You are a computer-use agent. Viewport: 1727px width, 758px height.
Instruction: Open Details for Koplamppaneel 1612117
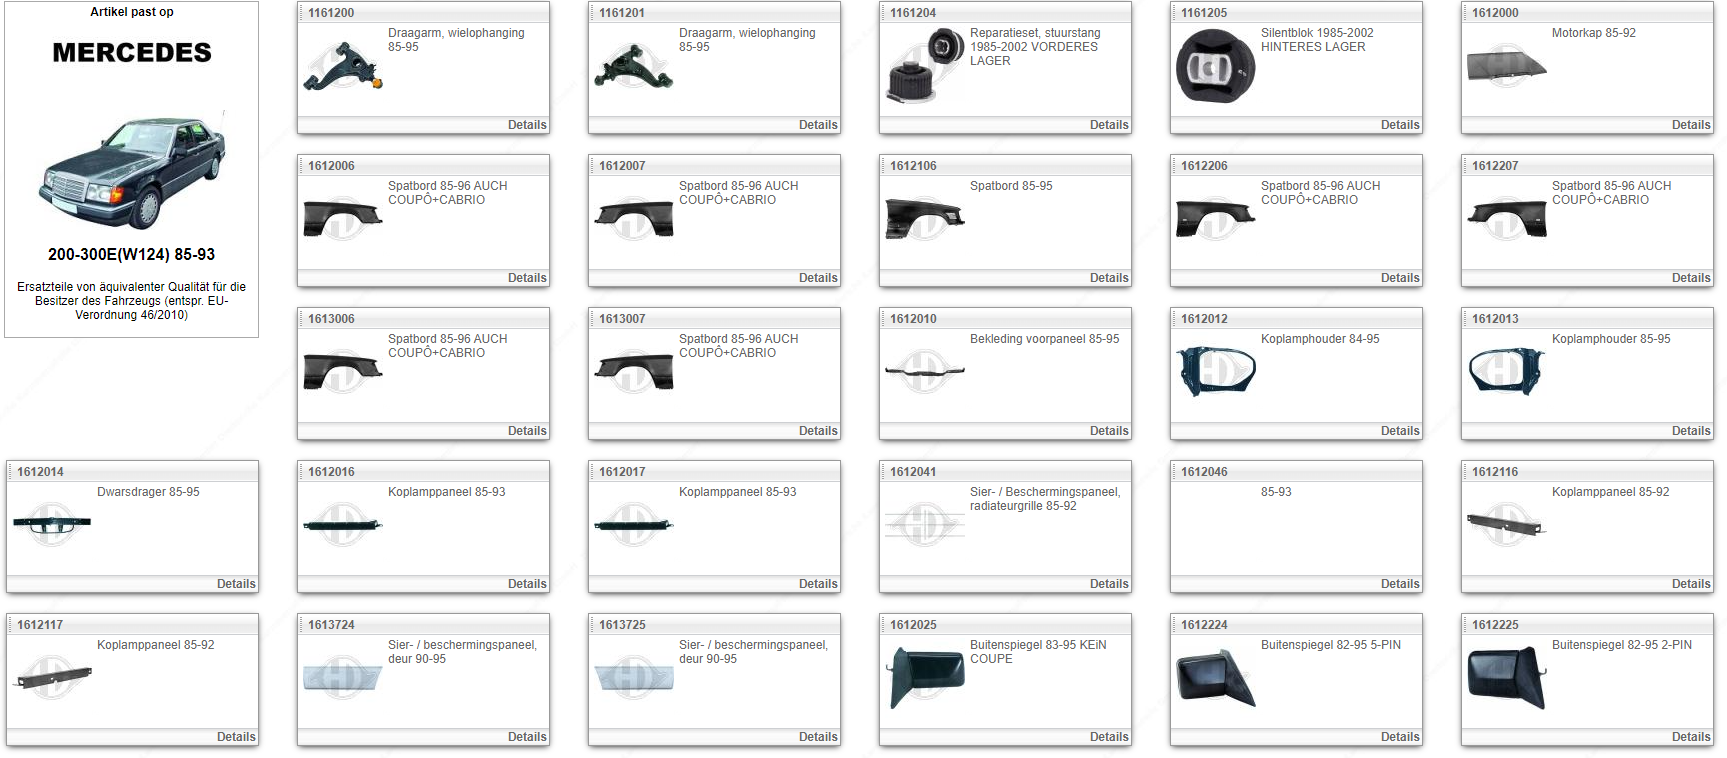pos(236,737)
